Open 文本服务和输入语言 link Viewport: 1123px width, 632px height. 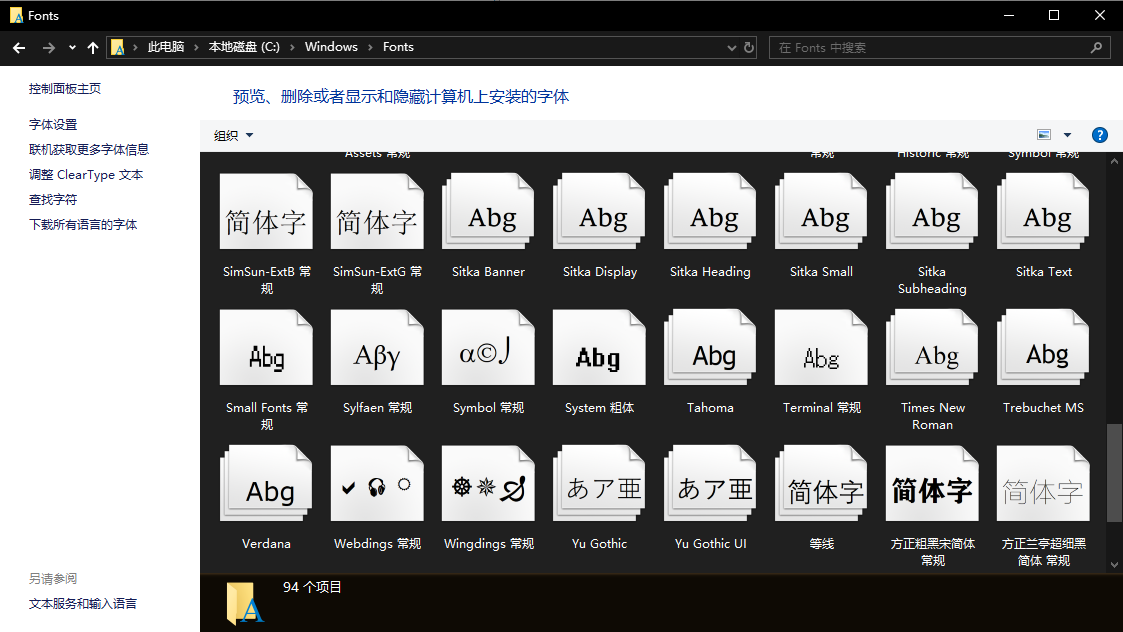click(83, 604)
